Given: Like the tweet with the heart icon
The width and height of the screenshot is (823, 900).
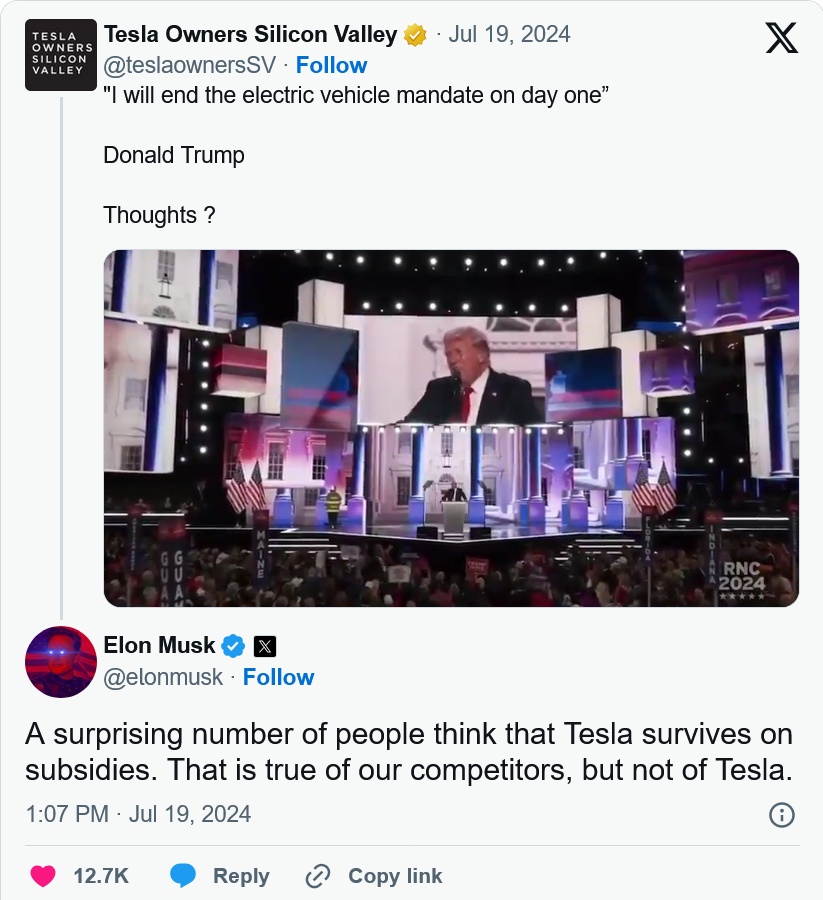Looking at the screenshot, I should click(42, 876).
